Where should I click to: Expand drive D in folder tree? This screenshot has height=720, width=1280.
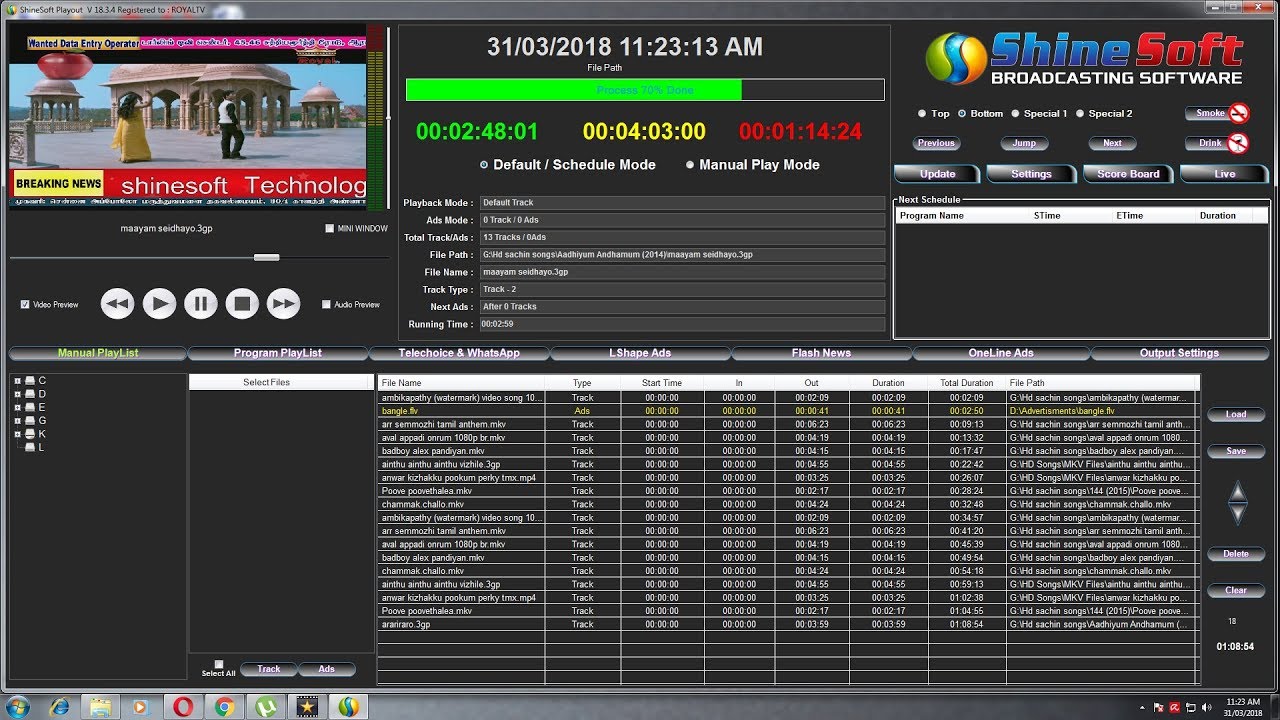17,394
